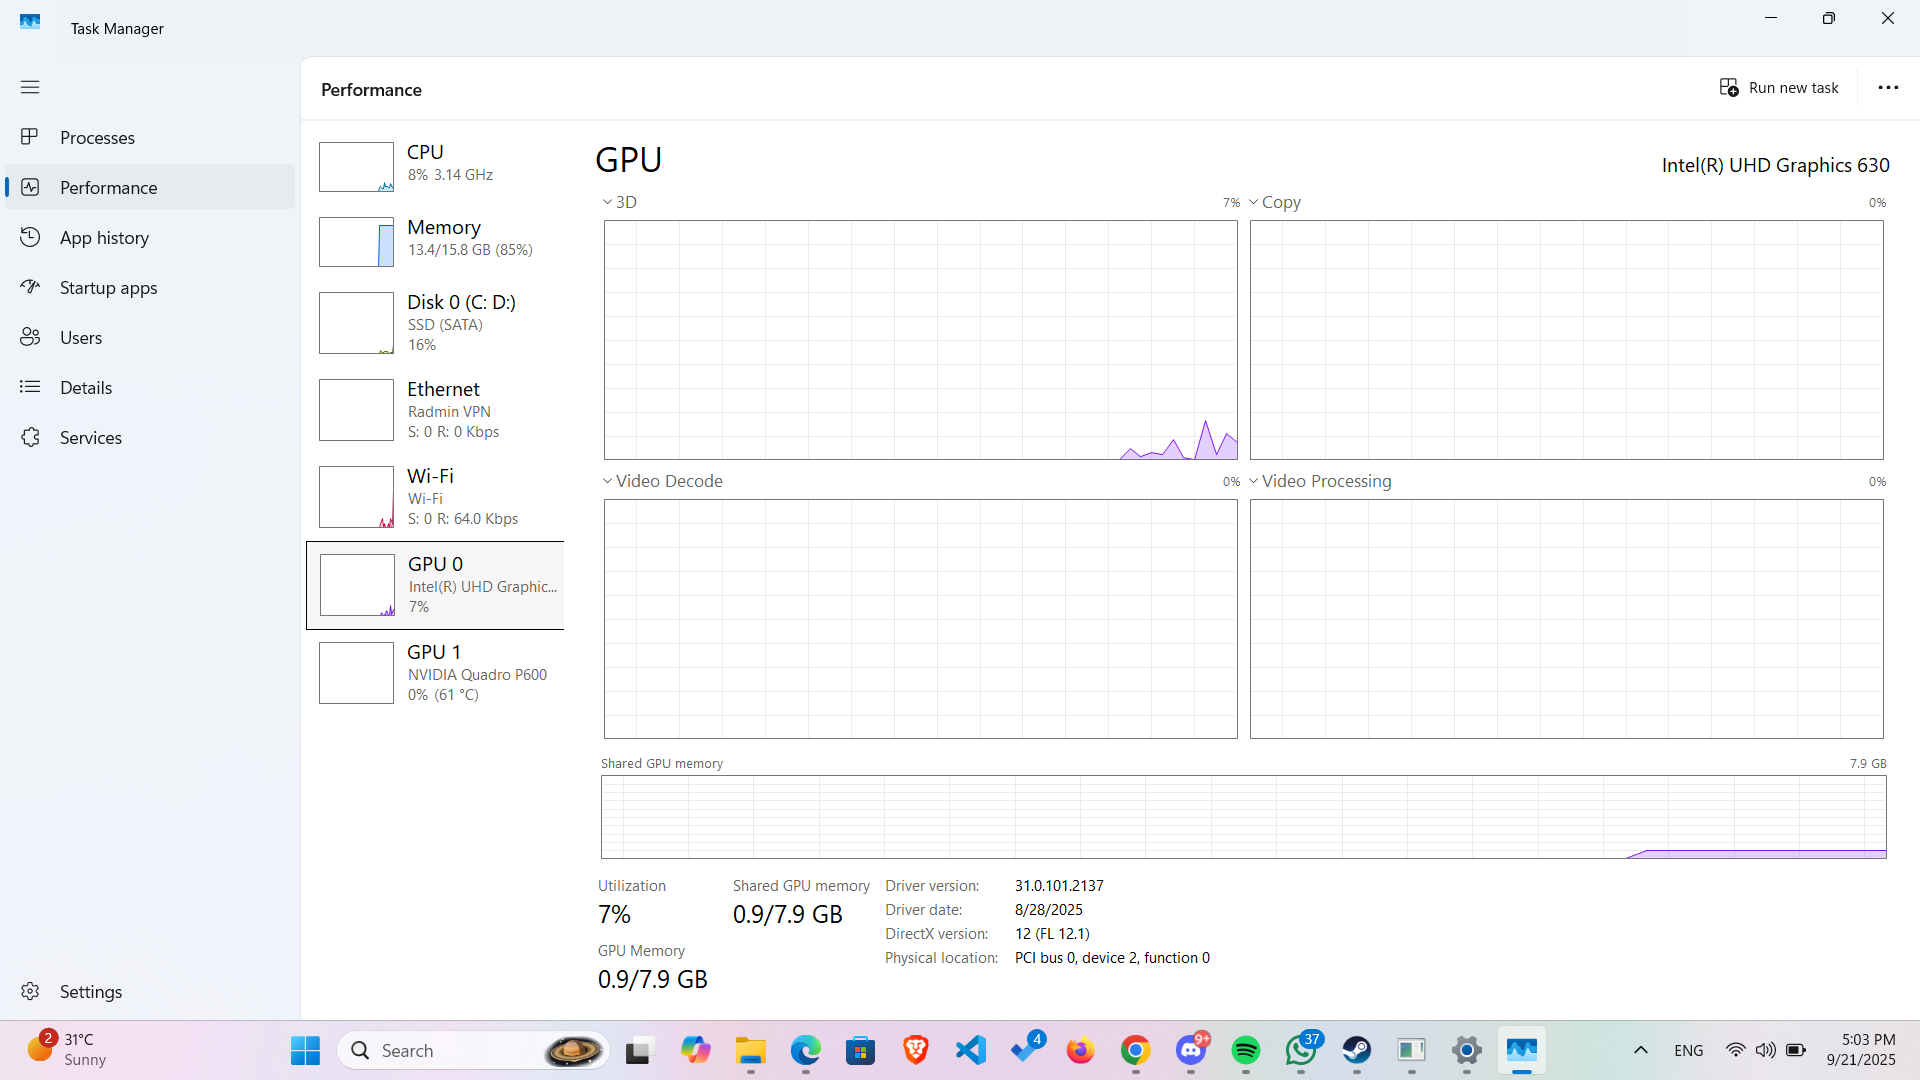This screenshot has width=1920, height=1080.
Task: Go to Startup apps page
Action: coord(108,288)
